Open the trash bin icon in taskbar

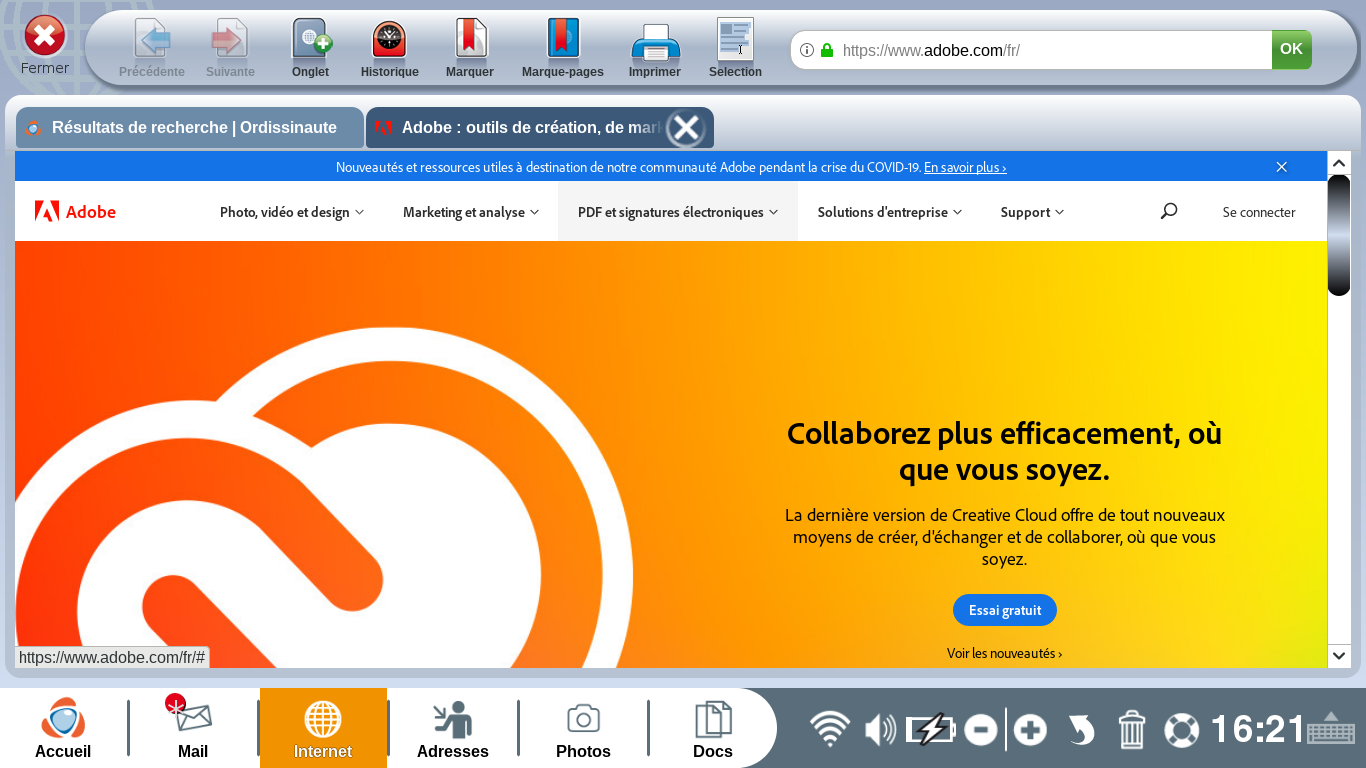pyautogui.click(x=1131, y=729)
